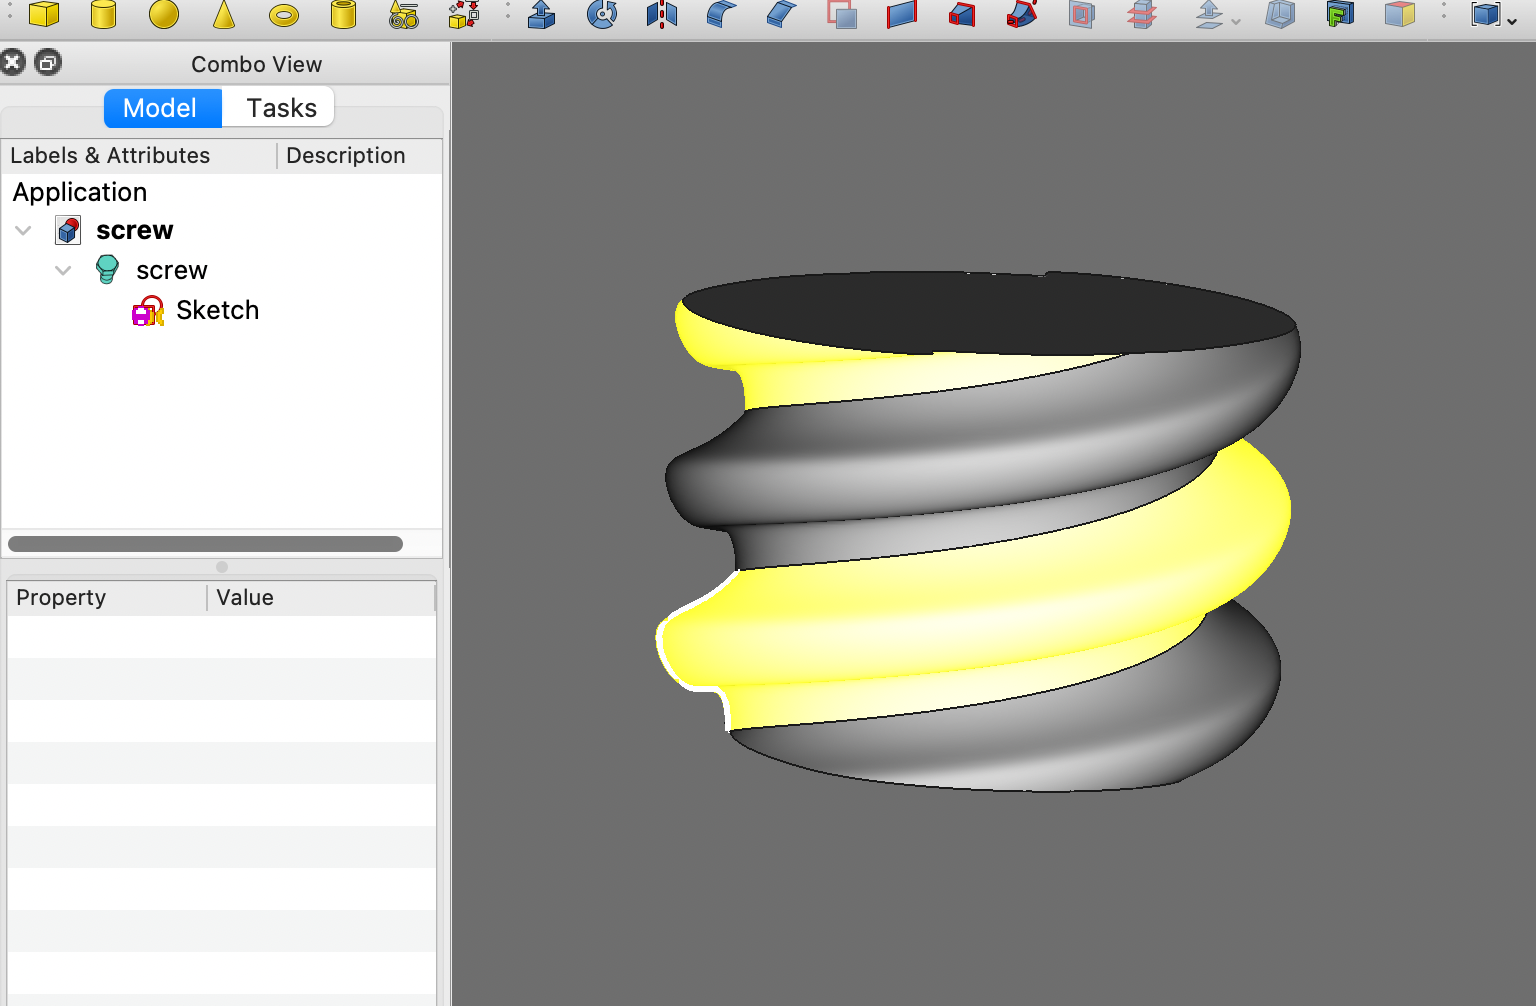Create a Cylinder primitive

click(x=104, y=14)
